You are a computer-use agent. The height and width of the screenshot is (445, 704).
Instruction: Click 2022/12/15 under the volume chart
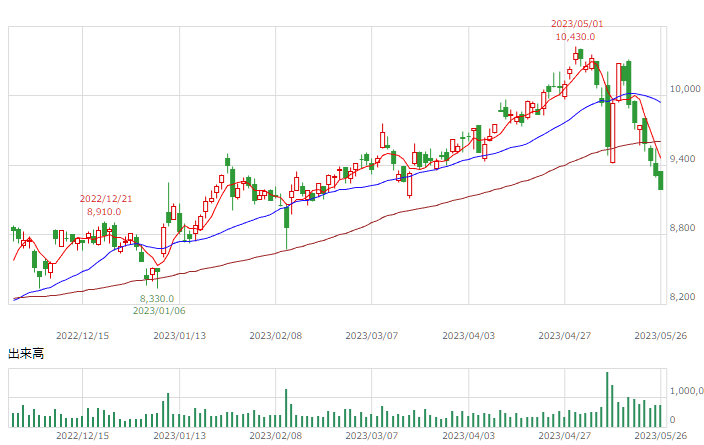[x=82, y=436]
